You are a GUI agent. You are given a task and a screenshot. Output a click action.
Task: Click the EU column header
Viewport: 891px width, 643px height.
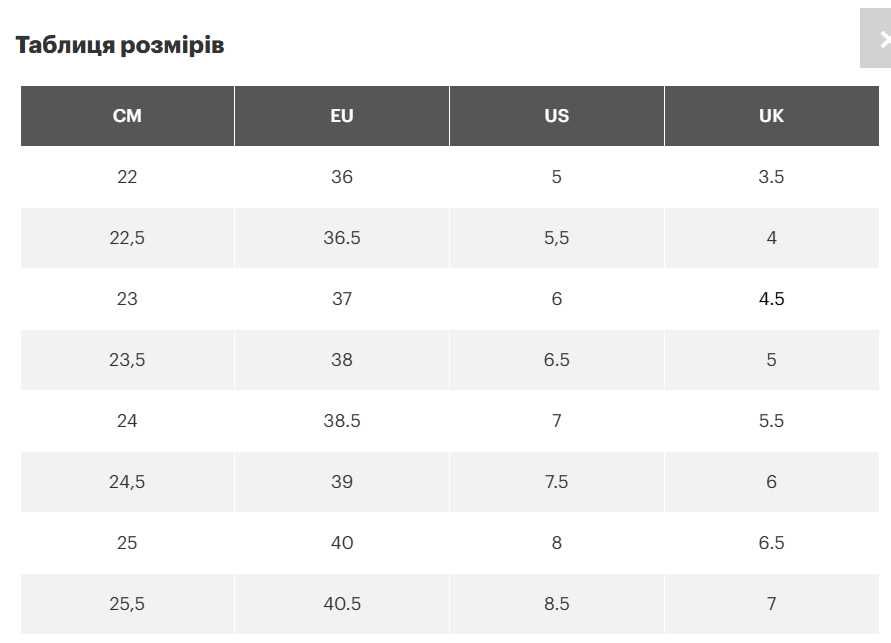pyautogui.click(x=342, y=116)
